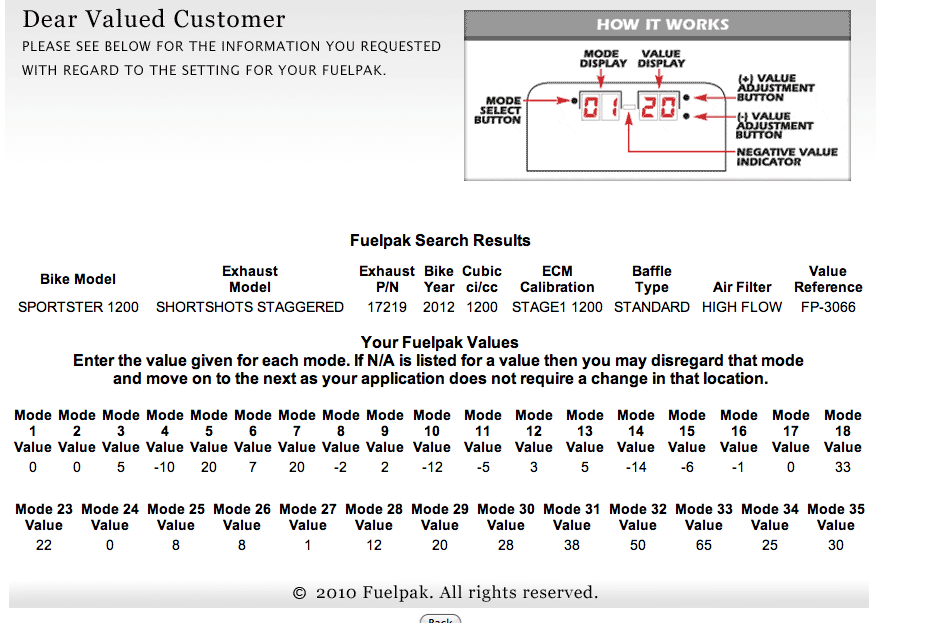Click the "Mode 9 Value" column header

[x=385, y=431]
